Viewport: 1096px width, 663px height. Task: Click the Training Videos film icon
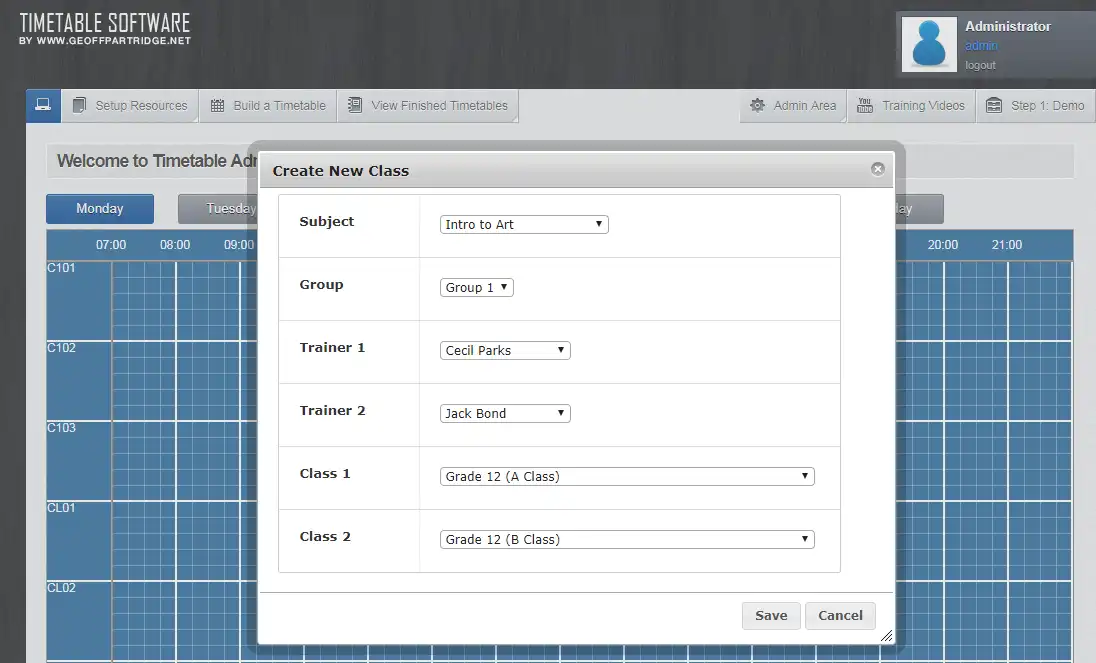(863, 105)
